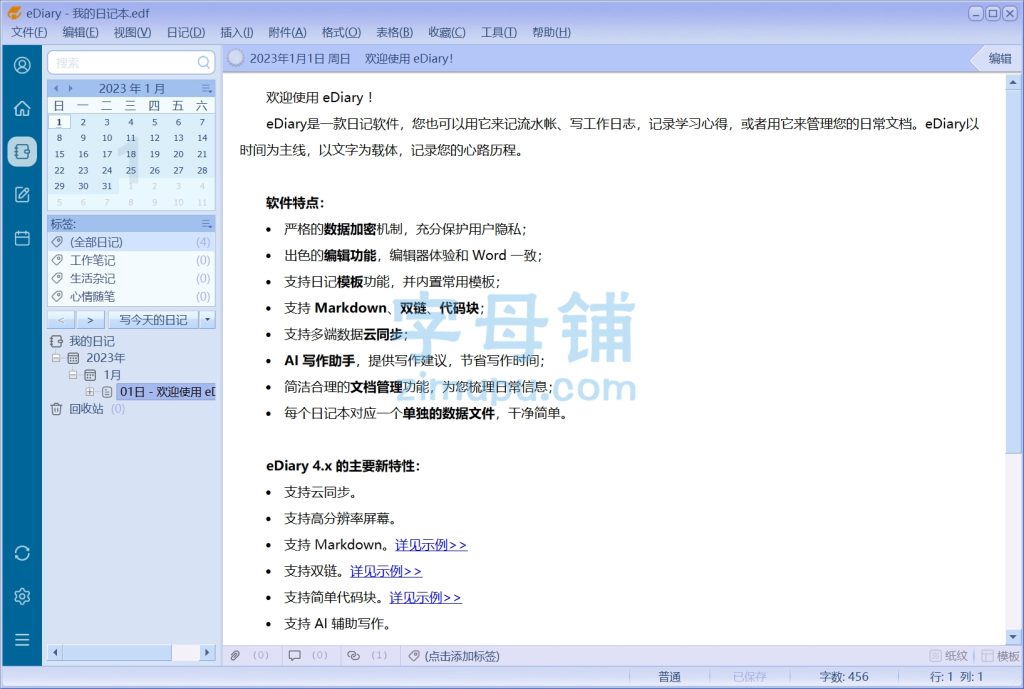Open the 帮助(H) menu
This screenshot has width=1024, height=689.
pyautogui.click(x=551, y=32)
